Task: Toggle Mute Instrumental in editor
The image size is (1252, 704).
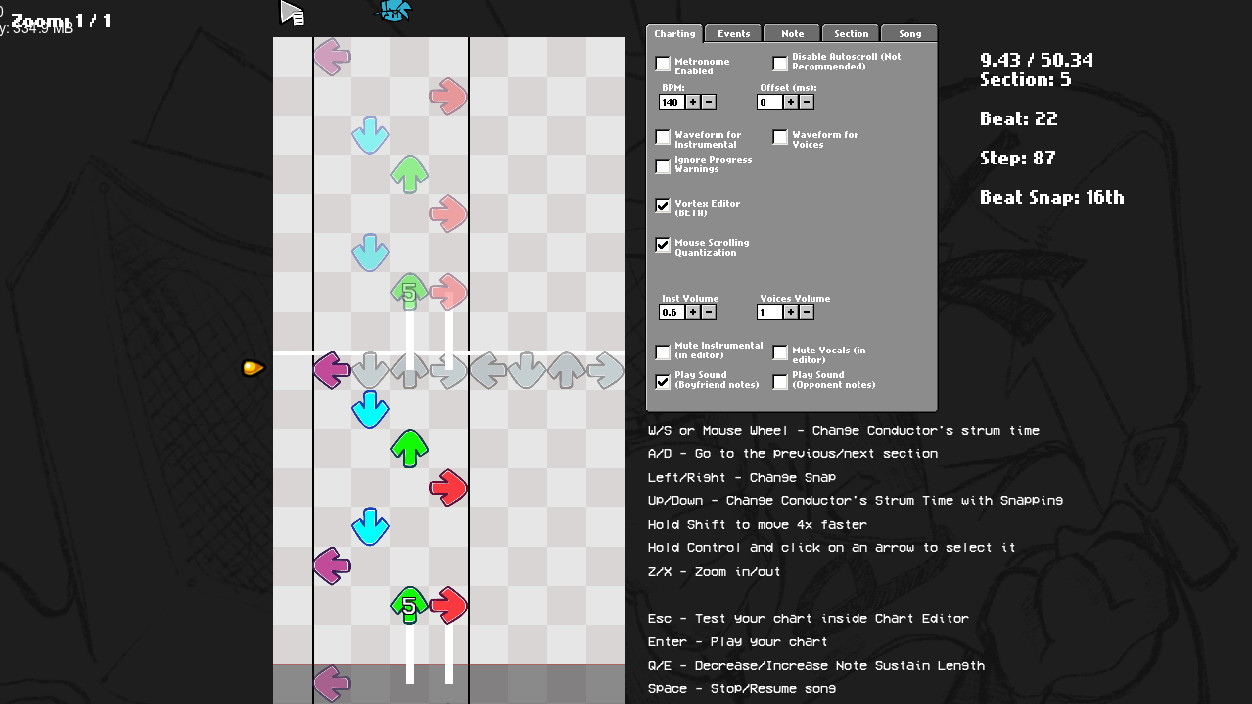Action: [663, 352]
